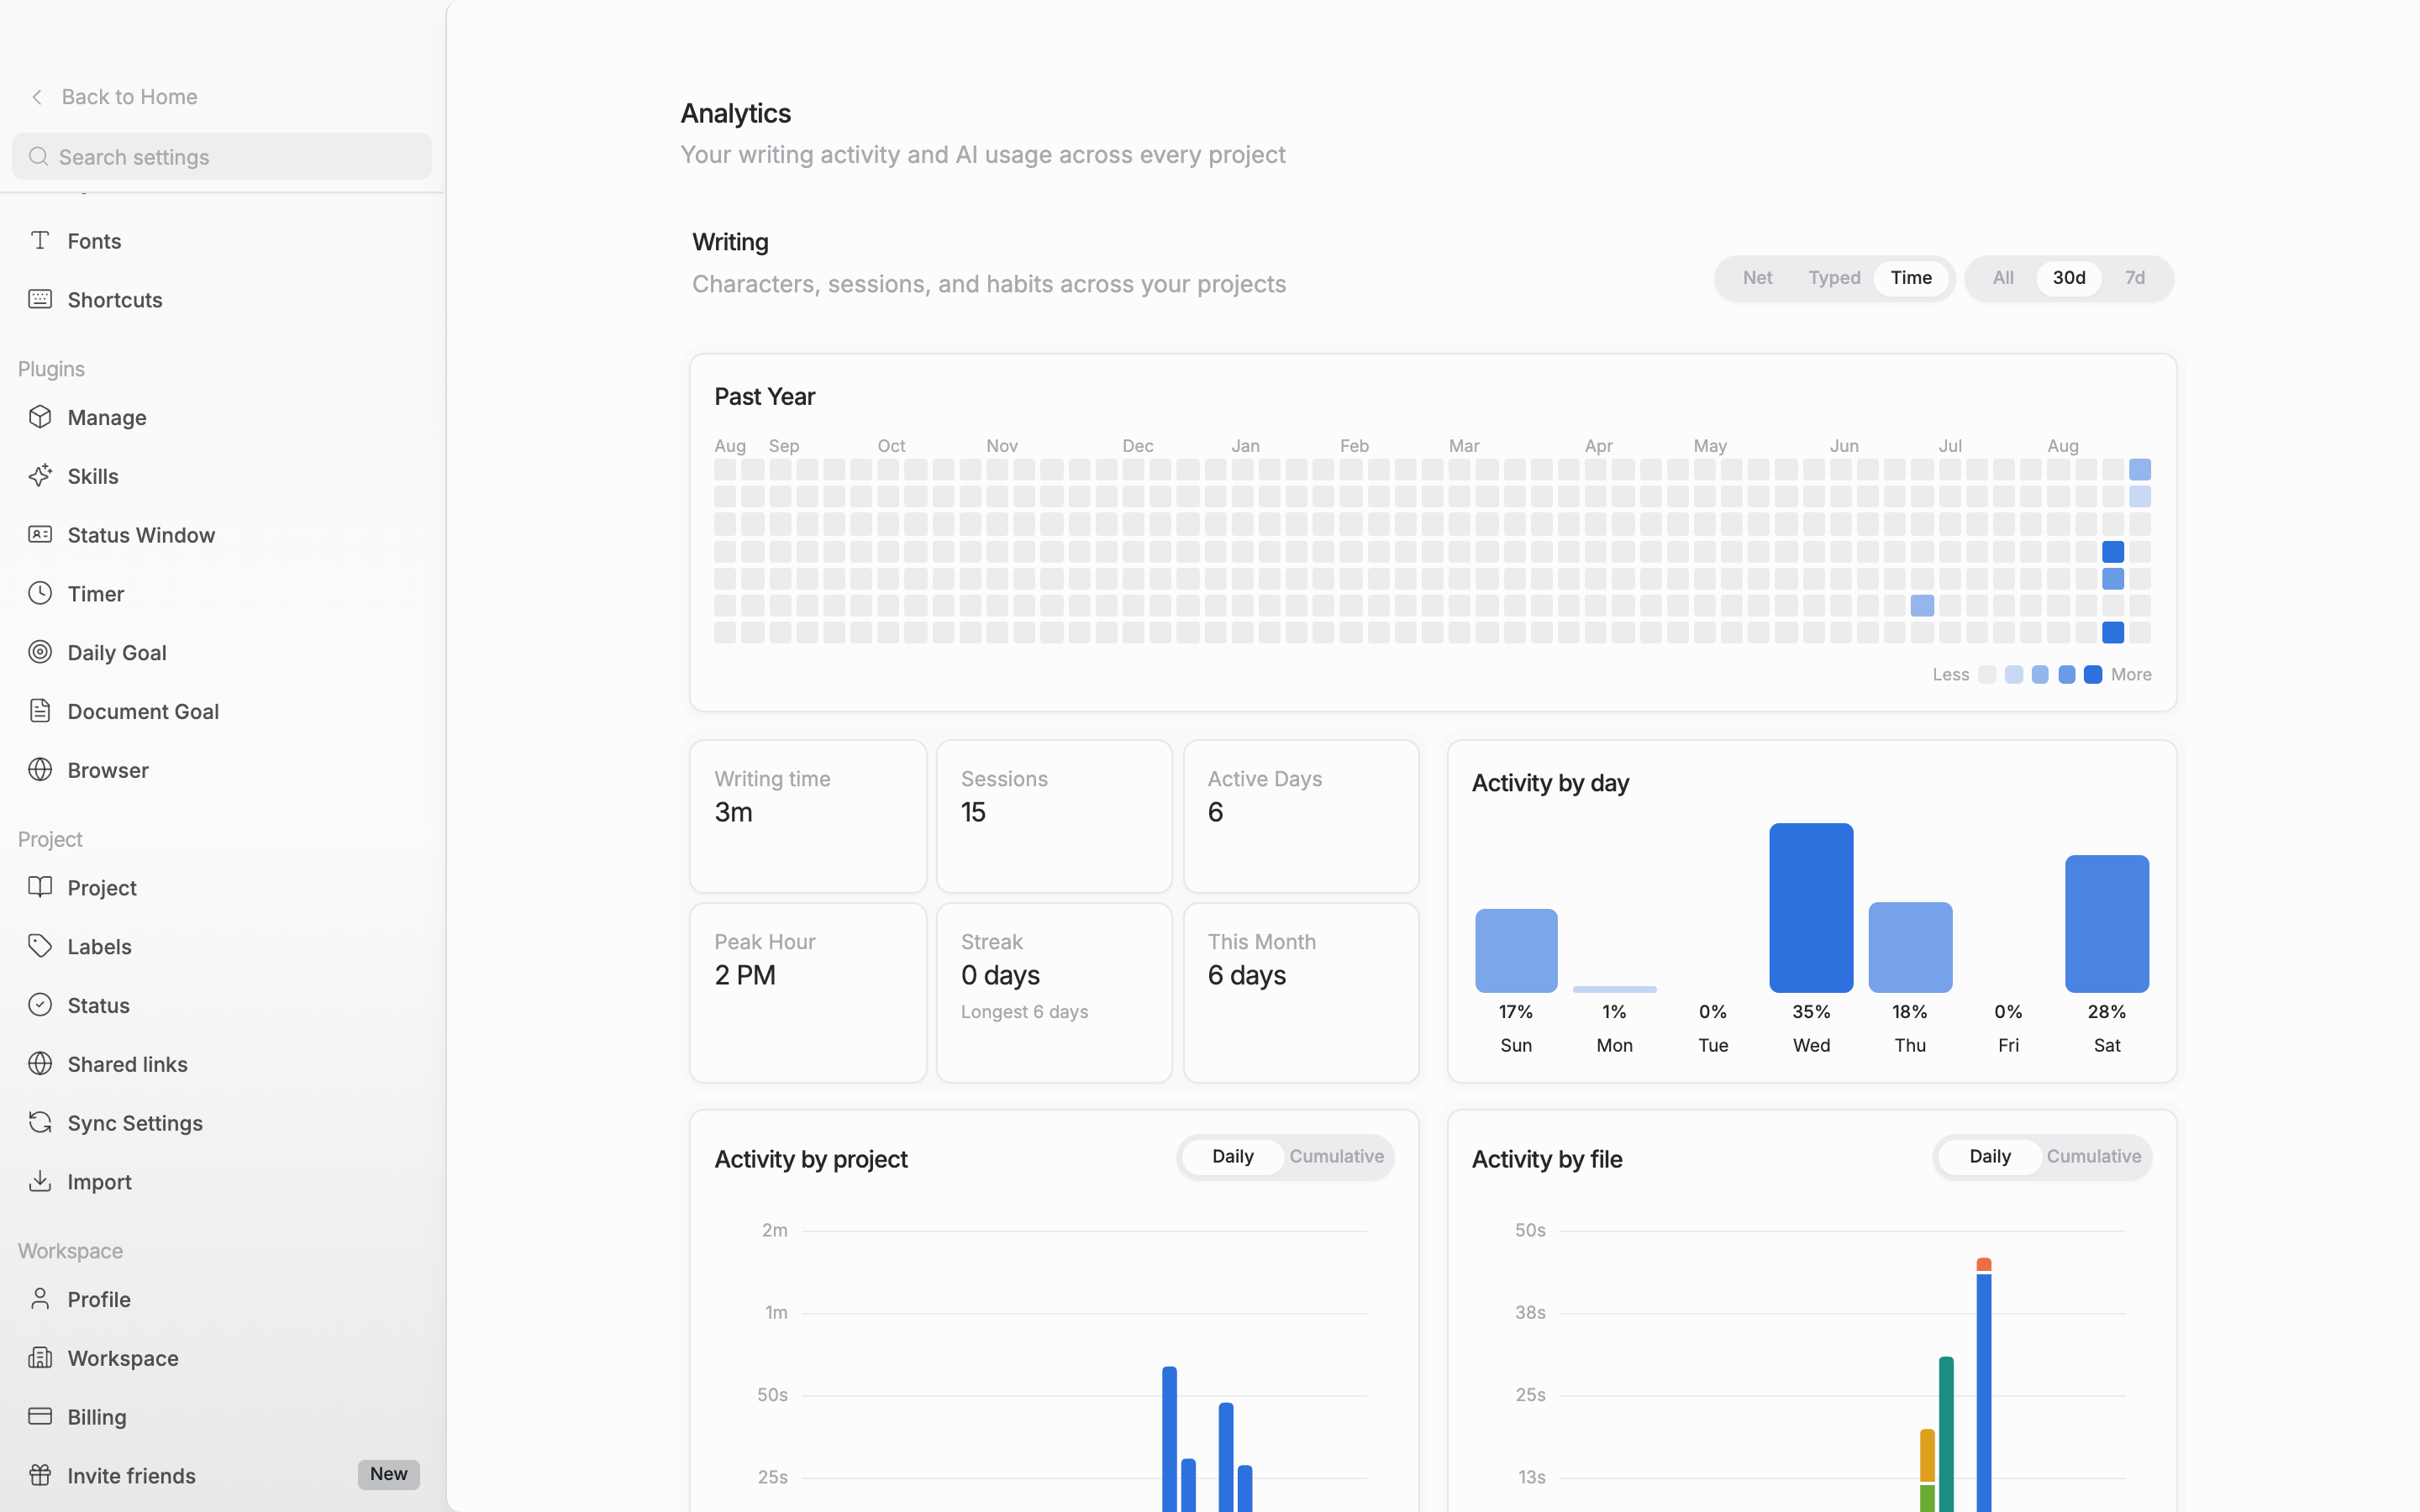Focus the Search settings field
The height and width of the screenshot is (1512, 2420).
(222, 157)
